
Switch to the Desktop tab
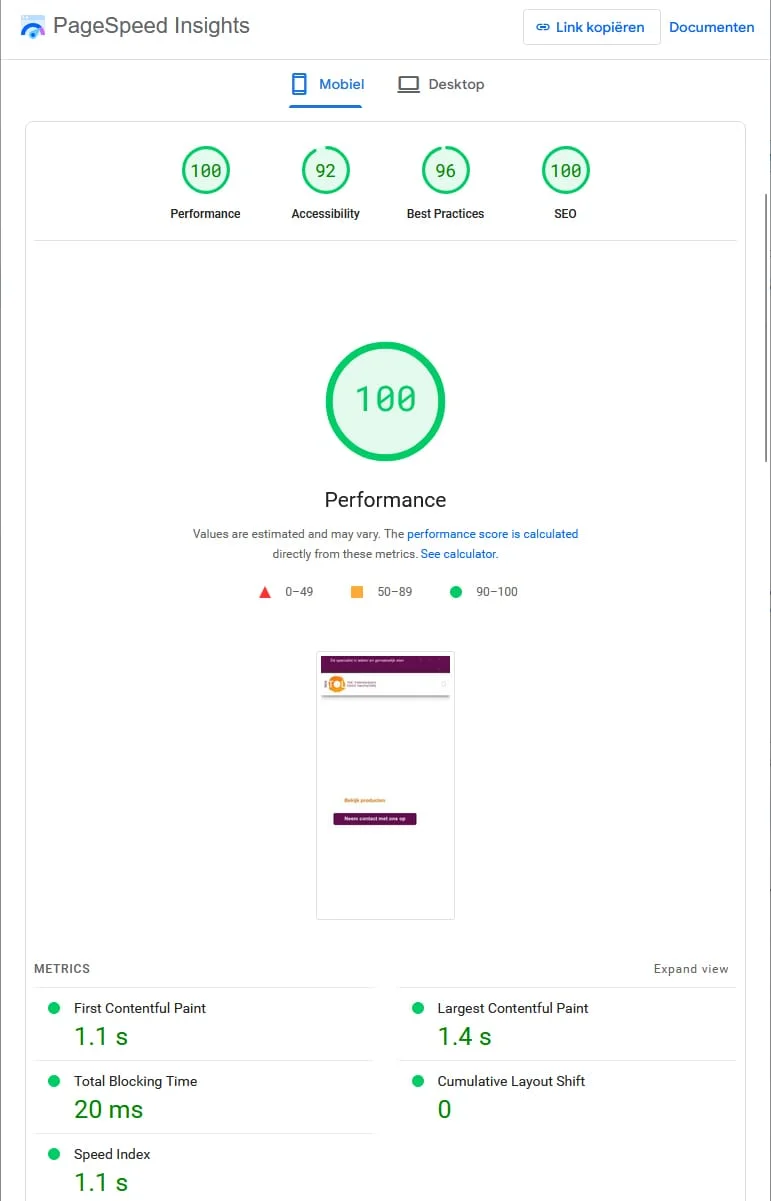440,84
